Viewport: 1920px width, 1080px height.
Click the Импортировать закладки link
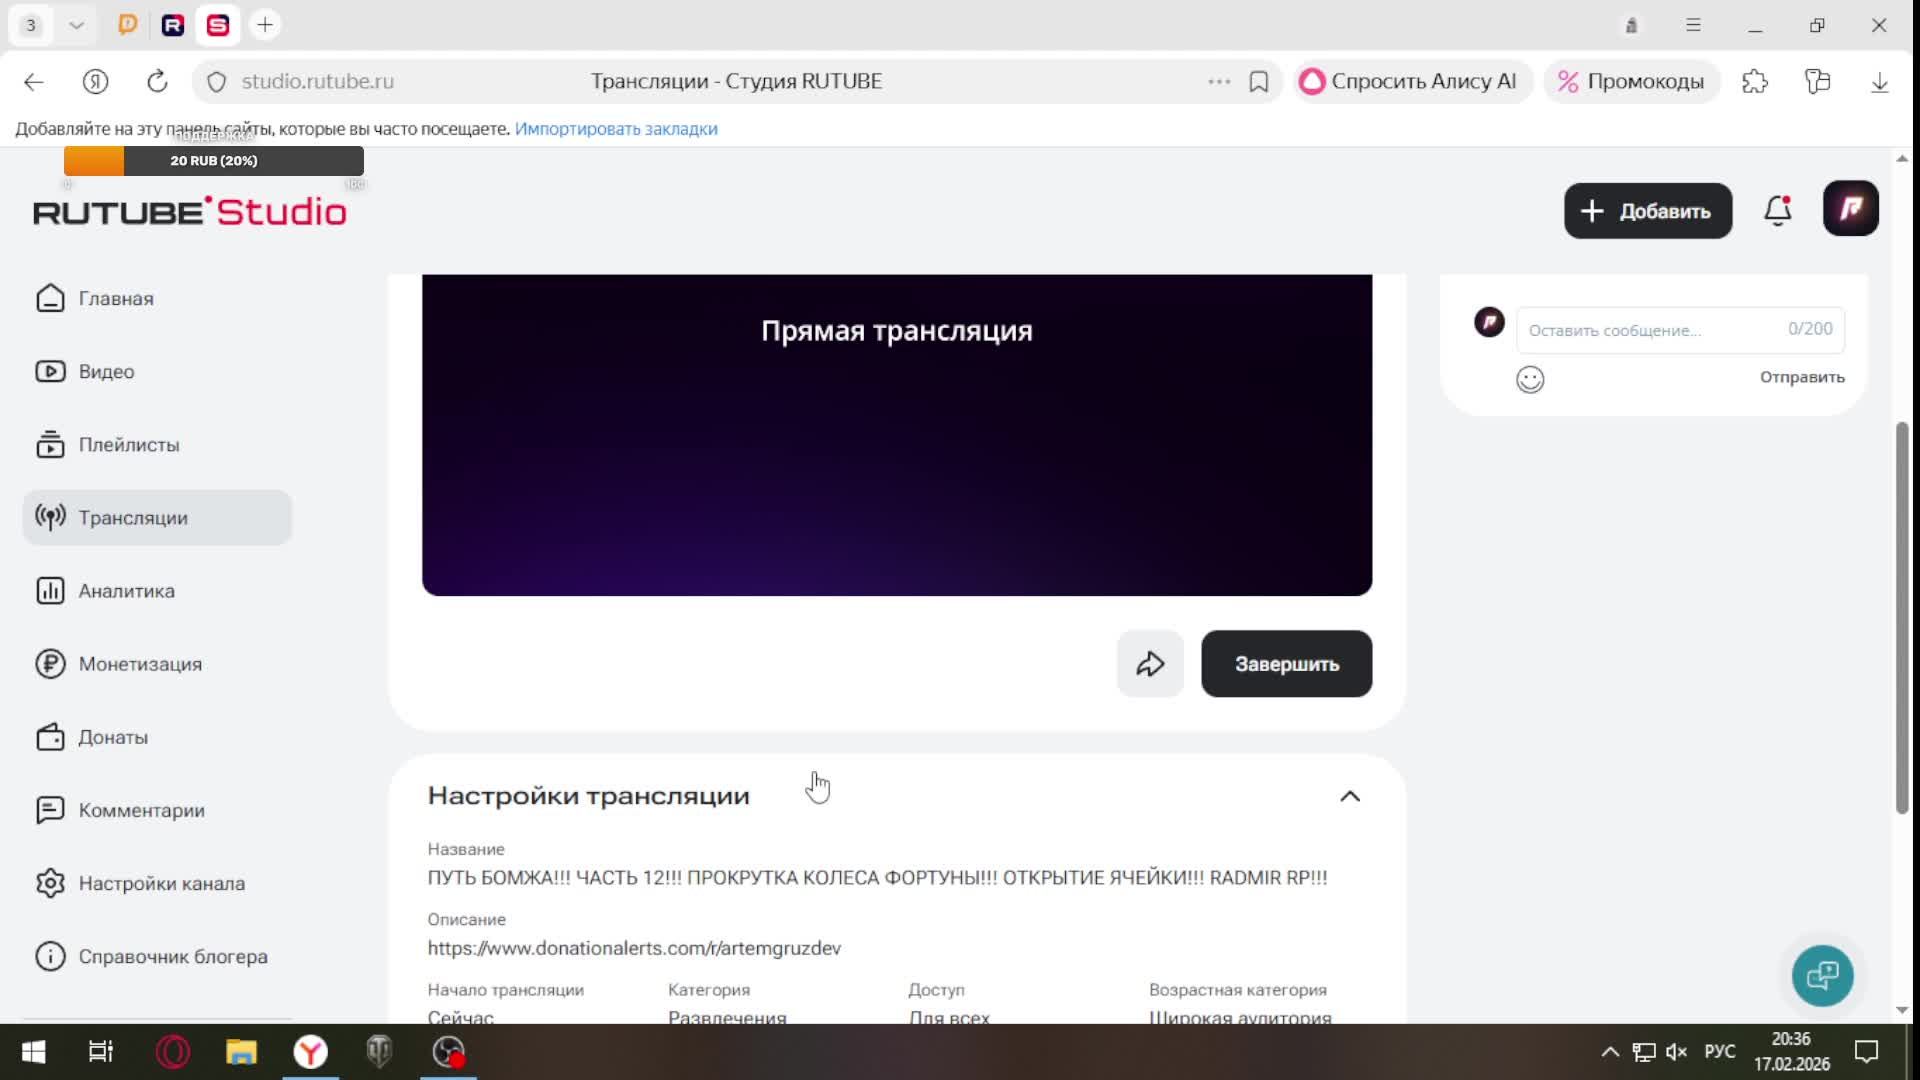[x=616, y=129]
